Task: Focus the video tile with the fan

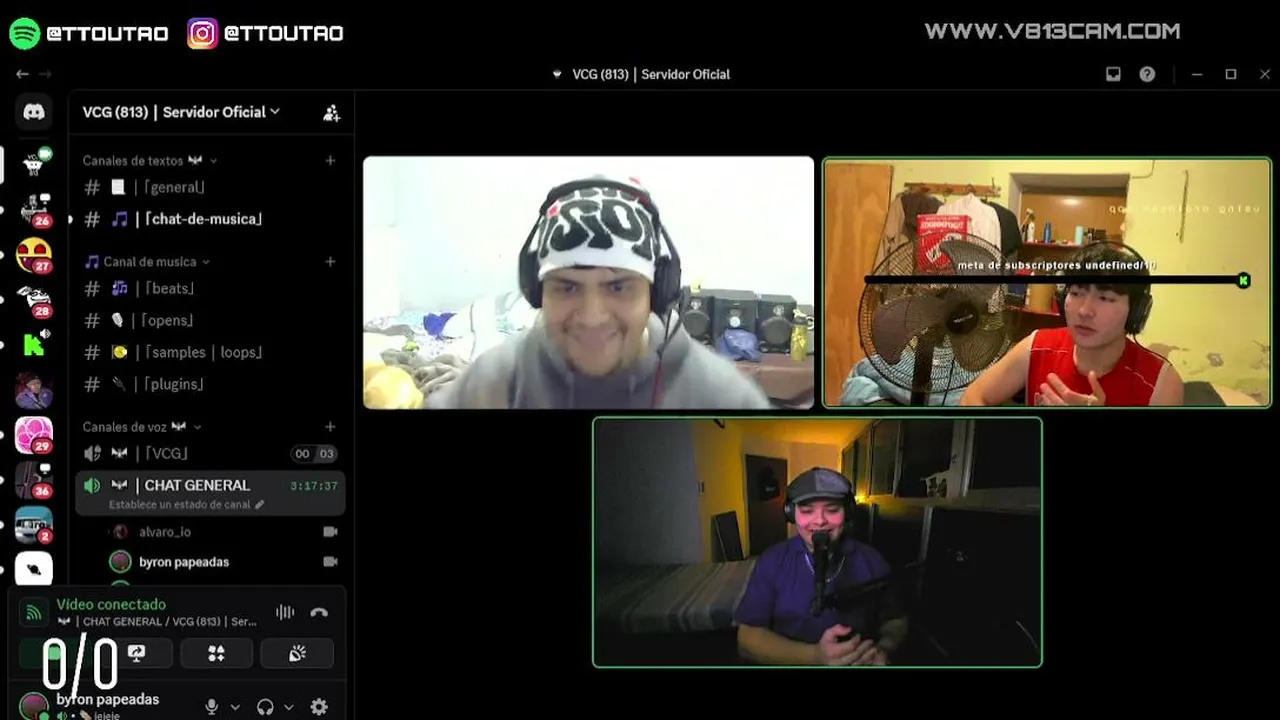Action: 1046,282
